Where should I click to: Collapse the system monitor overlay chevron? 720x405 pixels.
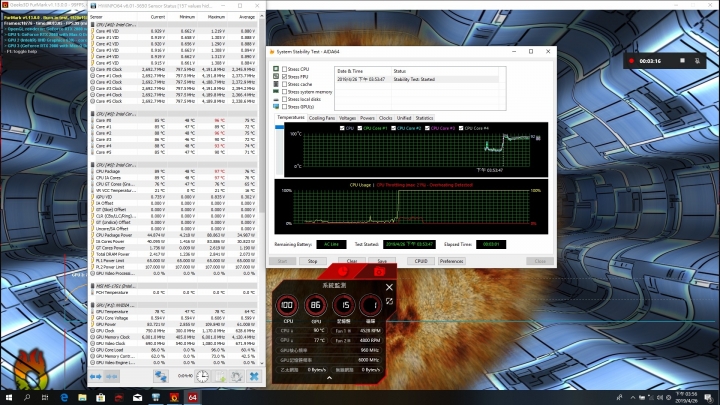click(x=329, y=378)
